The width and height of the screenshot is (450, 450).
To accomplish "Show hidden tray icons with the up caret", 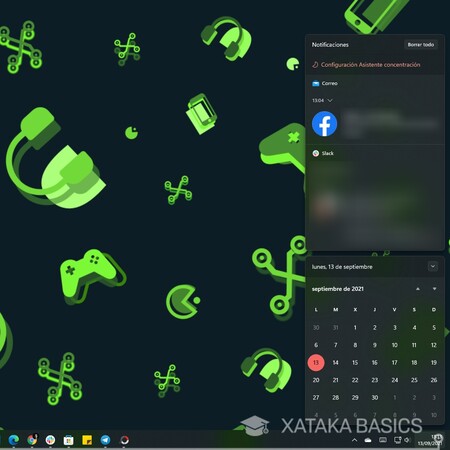I will point(354,440).
